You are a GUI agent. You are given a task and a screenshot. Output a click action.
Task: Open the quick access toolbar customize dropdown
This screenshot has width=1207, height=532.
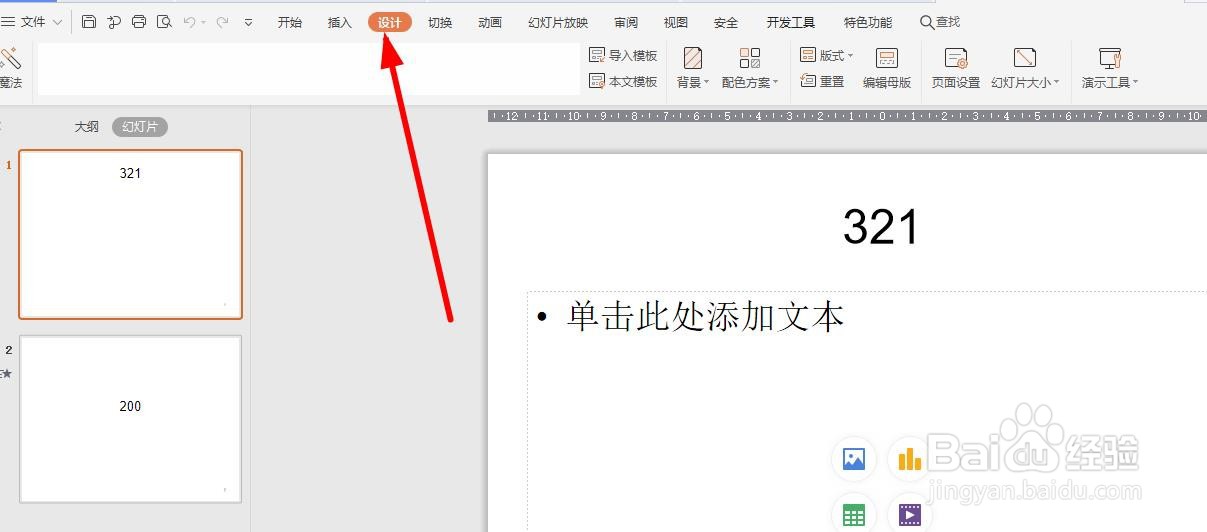(249, 22)
